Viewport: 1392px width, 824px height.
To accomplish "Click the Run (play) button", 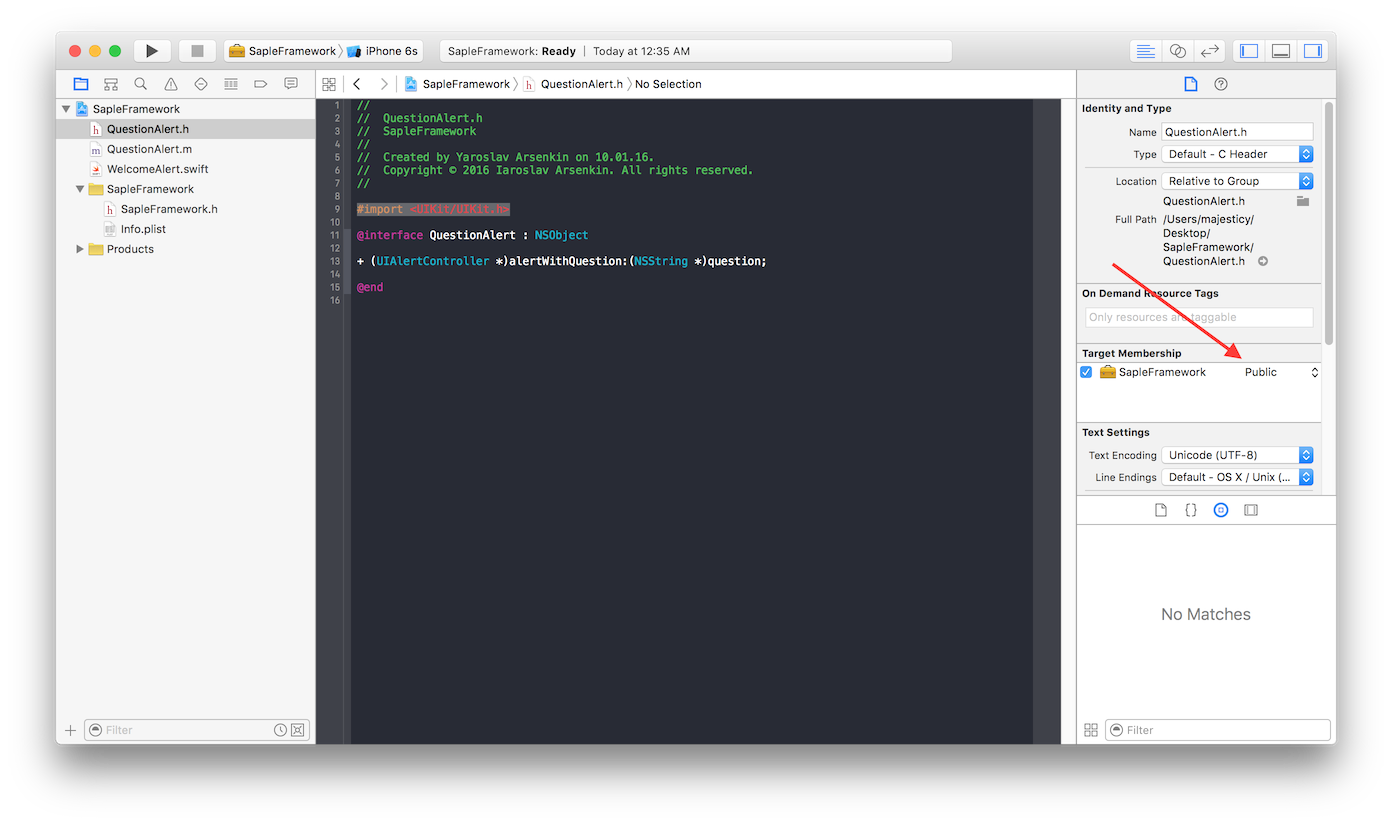I will [x=152, y=51].
